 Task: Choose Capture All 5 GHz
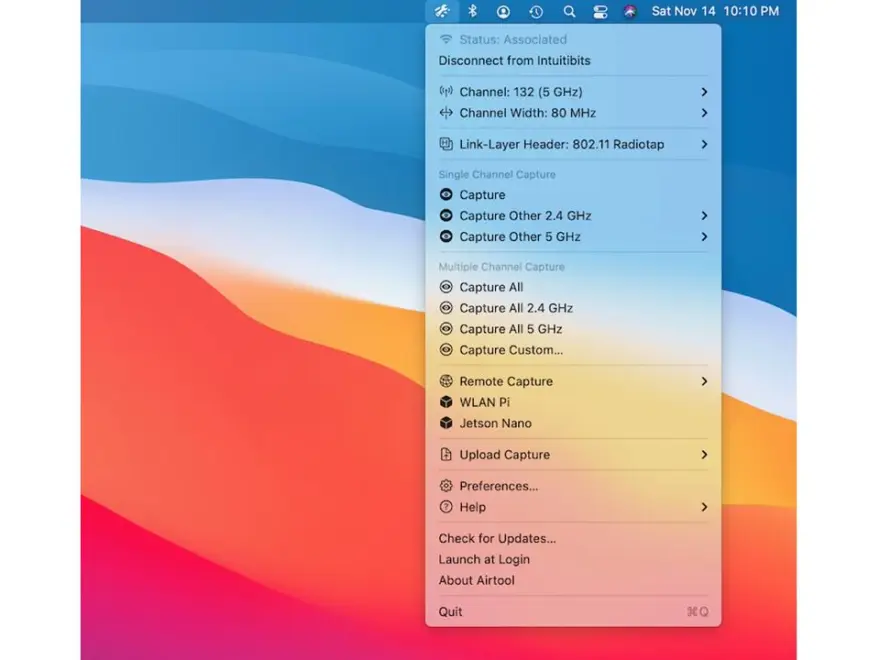click(573, 329)
